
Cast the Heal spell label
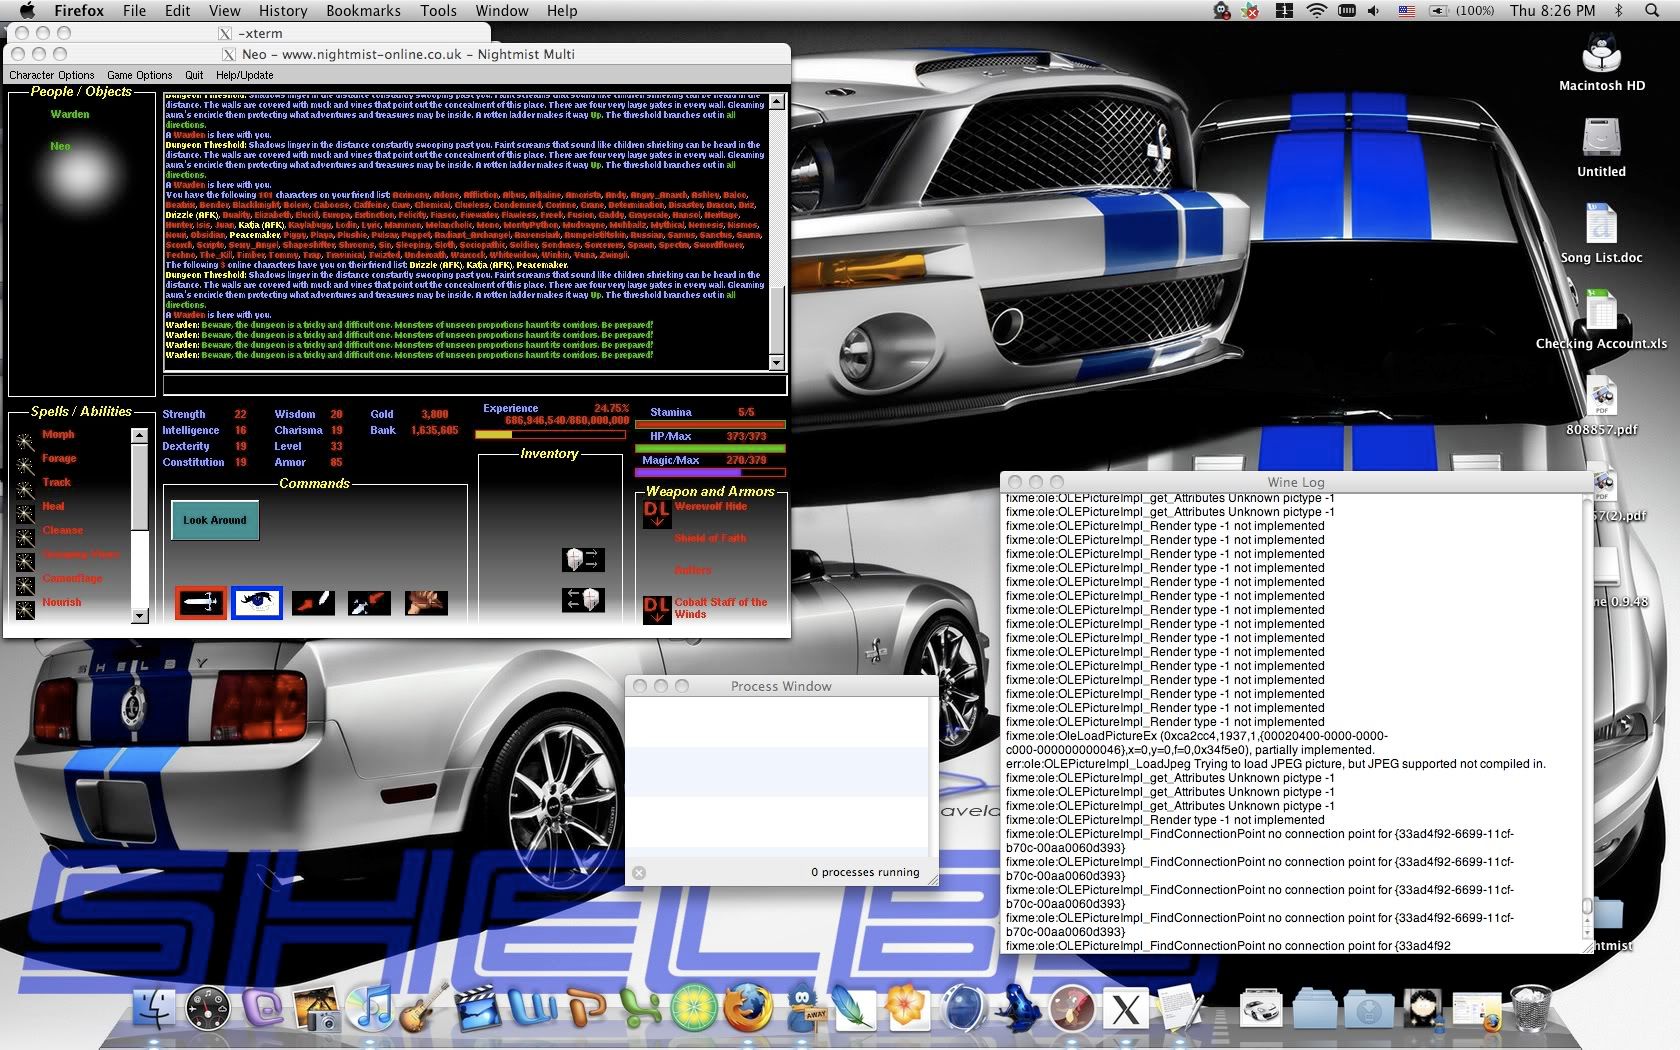tap(53, 506)
